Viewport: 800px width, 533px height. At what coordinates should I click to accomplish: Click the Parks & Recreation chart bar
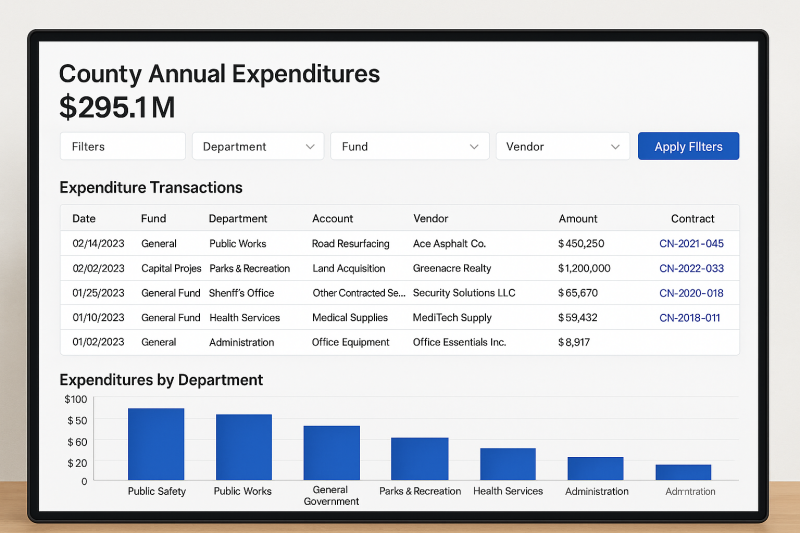point(419,459)
